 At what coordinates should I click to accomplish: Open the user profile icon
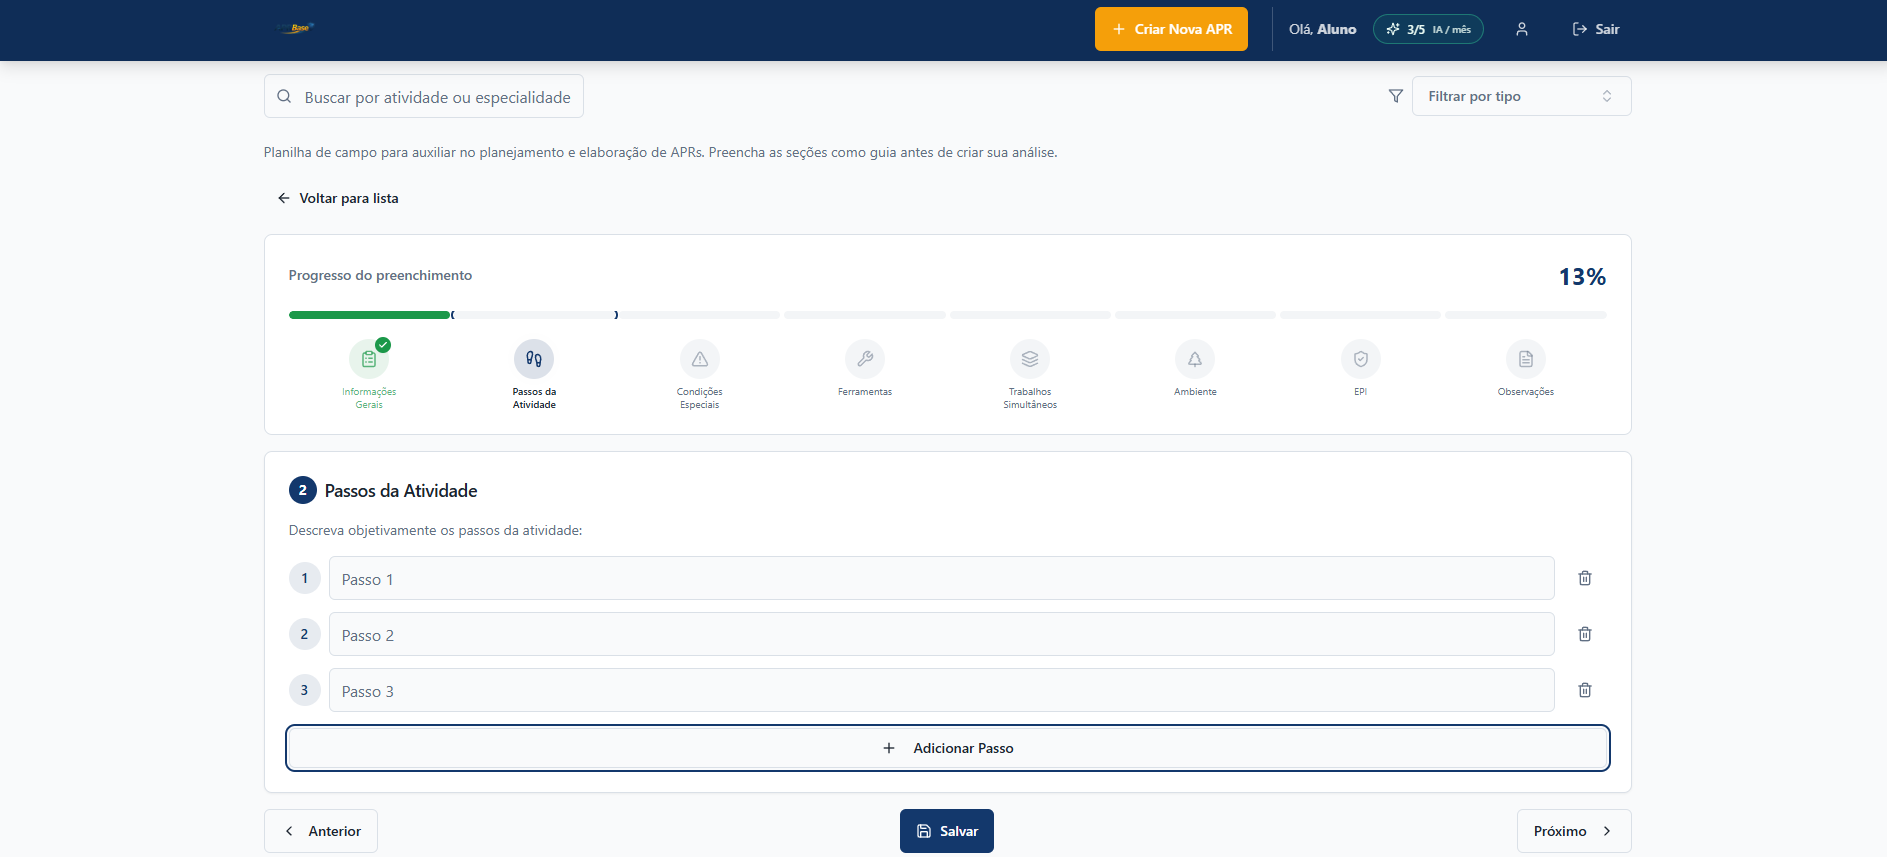1522,29
